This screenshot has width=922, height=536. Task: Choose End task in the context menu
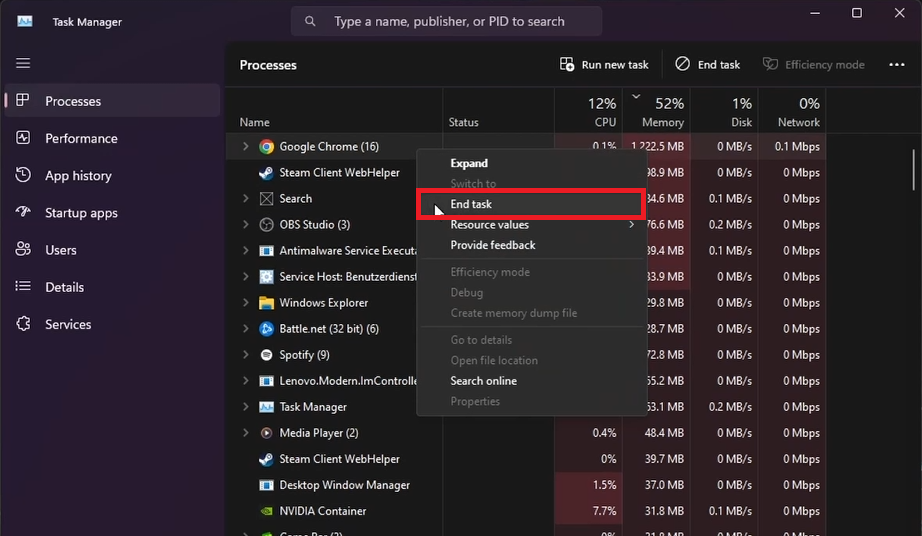pos(531,204)
